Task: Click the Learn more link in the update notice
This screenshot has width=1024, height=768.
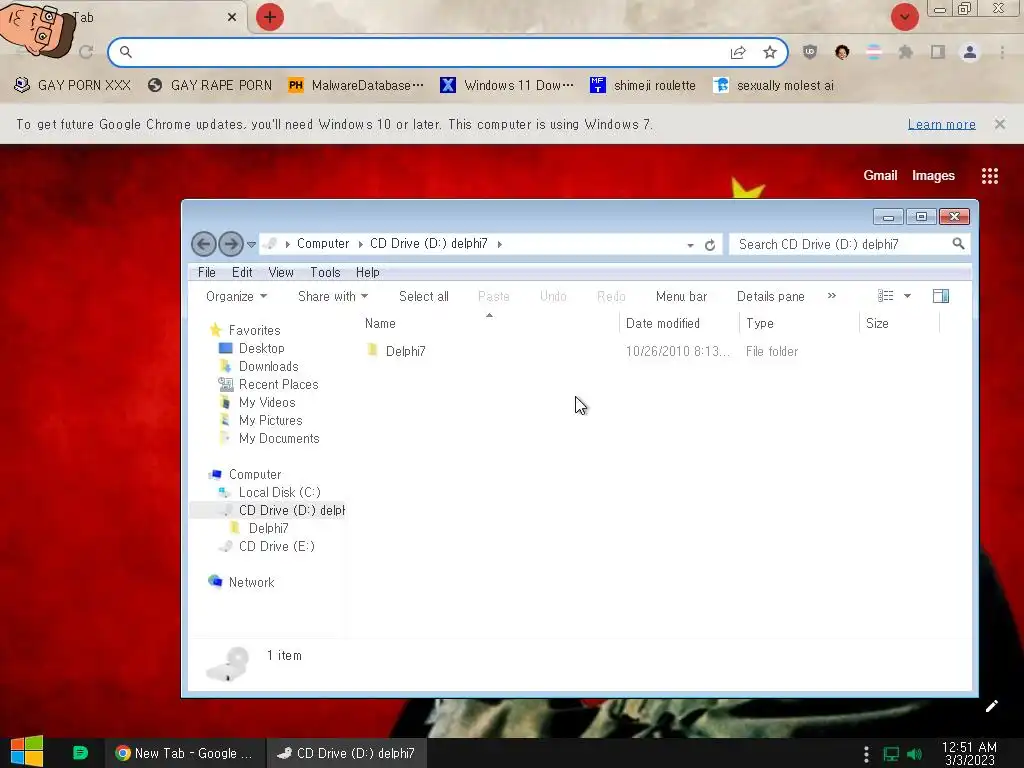Action: click(941, 124)
